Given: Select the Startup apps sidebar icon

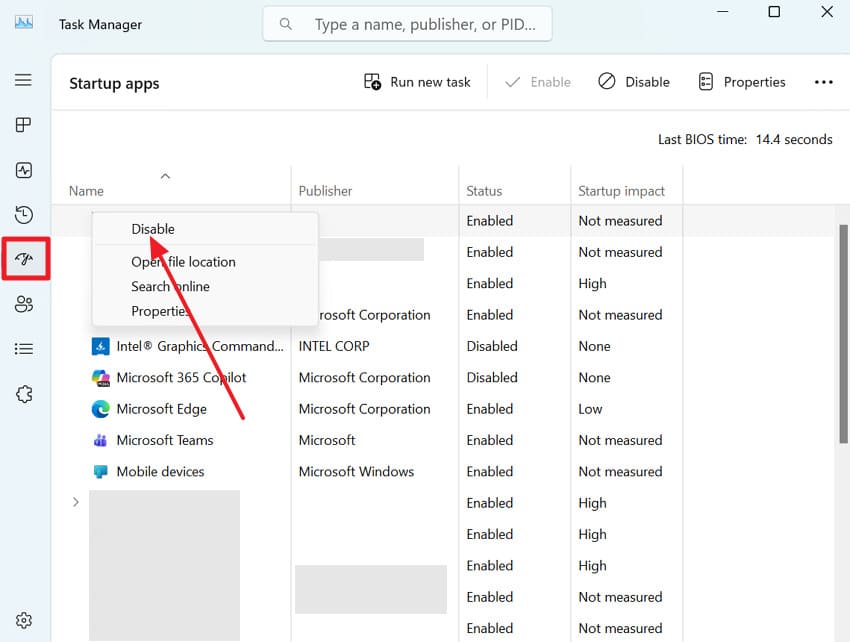Looking at the screenshot, I should click(24, 259).
